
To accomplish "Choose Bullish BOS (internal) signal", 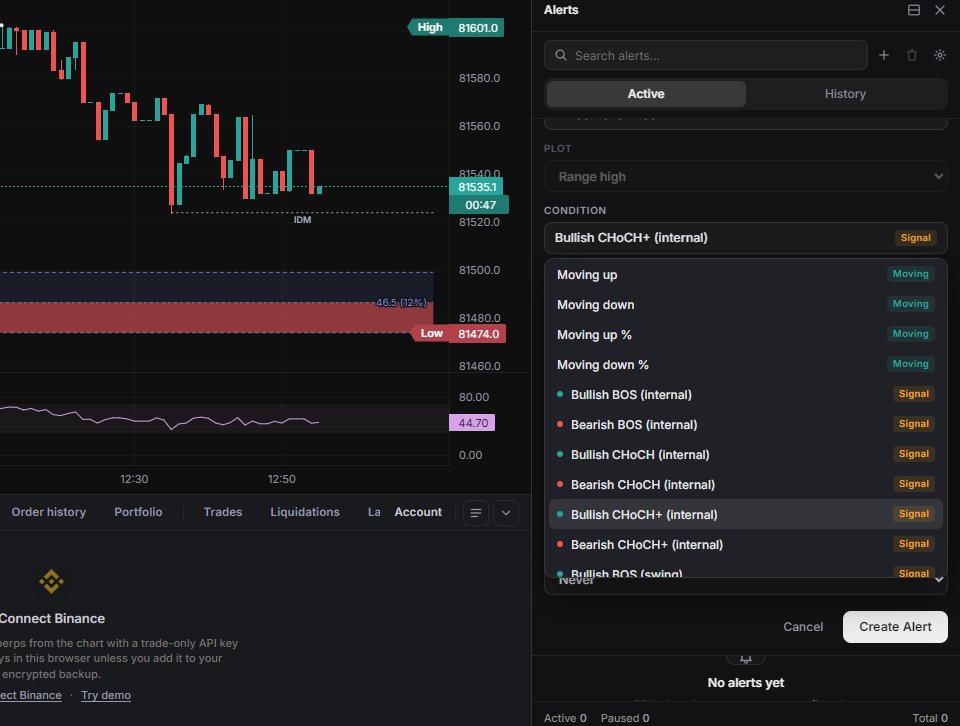I will (x=746, y=395).
